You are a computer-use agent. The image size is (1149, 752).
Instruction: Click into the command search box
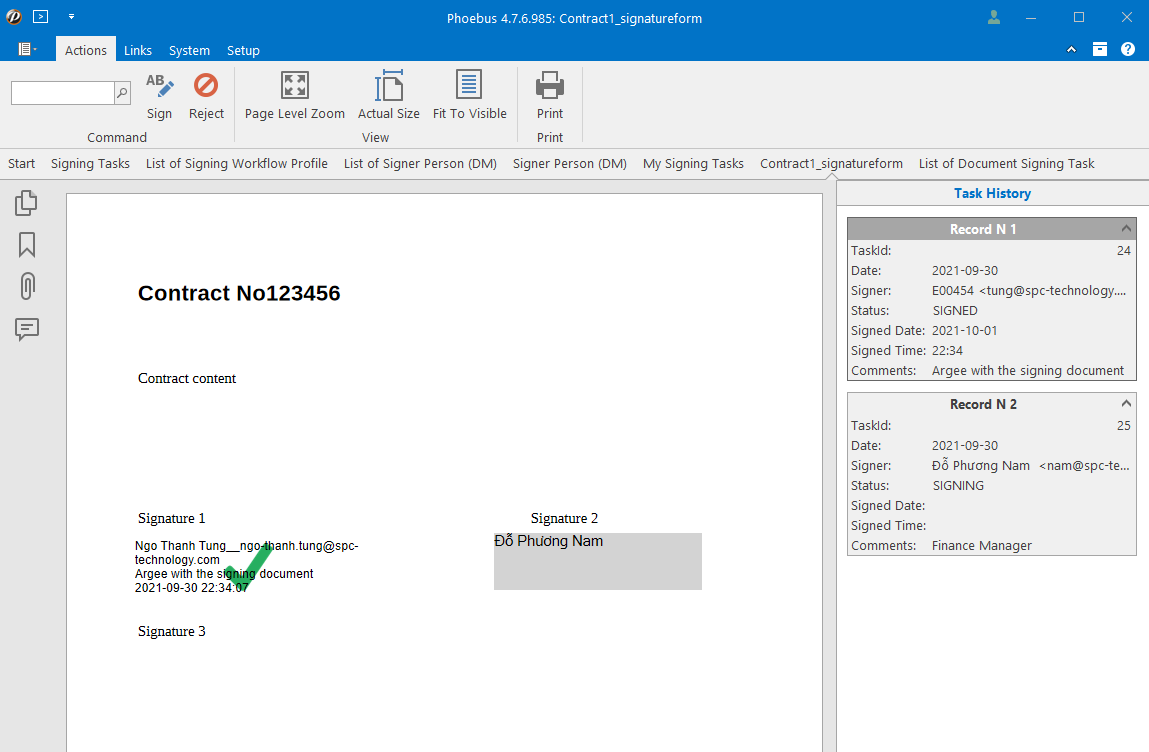pos(62,93)
